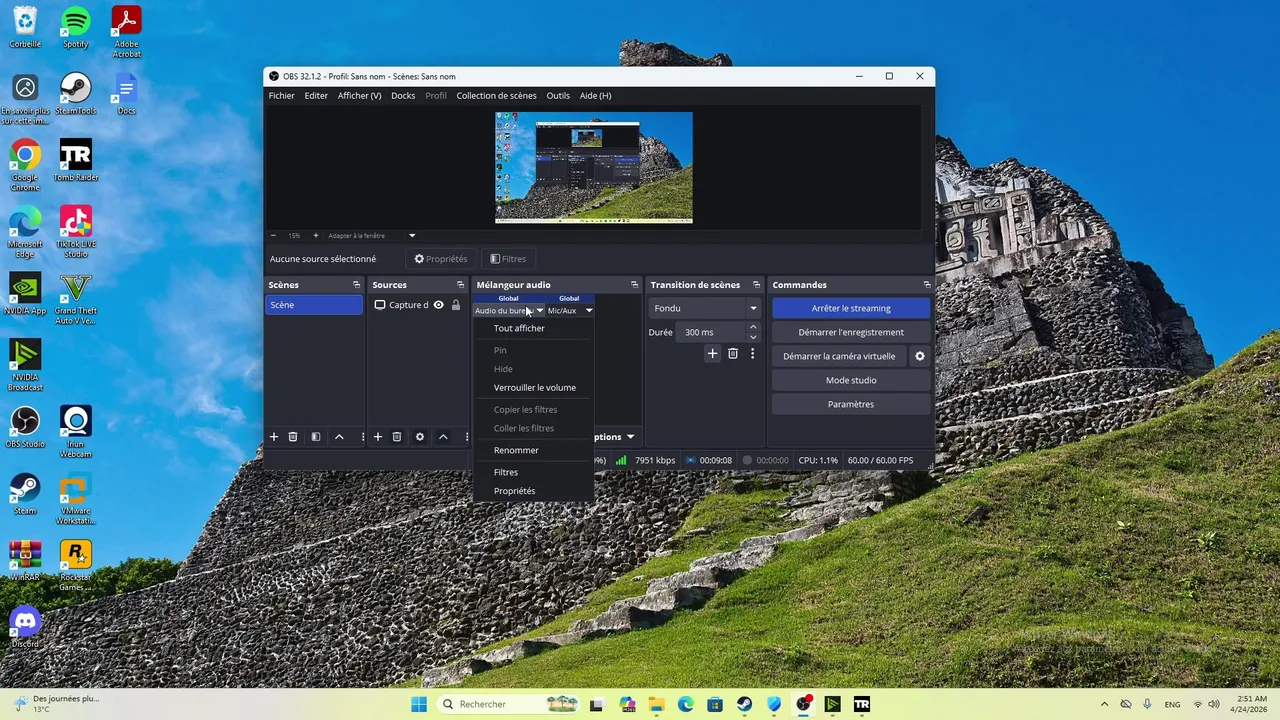Screen dimensions: 1280x720
Task: Open Fichier menu
Action: click(x=281, y=96)
